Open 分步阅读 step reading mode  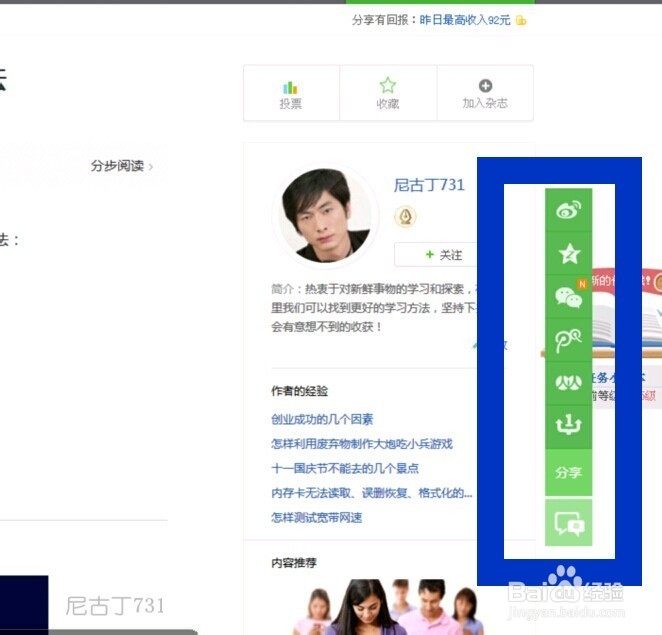[122, 166]
